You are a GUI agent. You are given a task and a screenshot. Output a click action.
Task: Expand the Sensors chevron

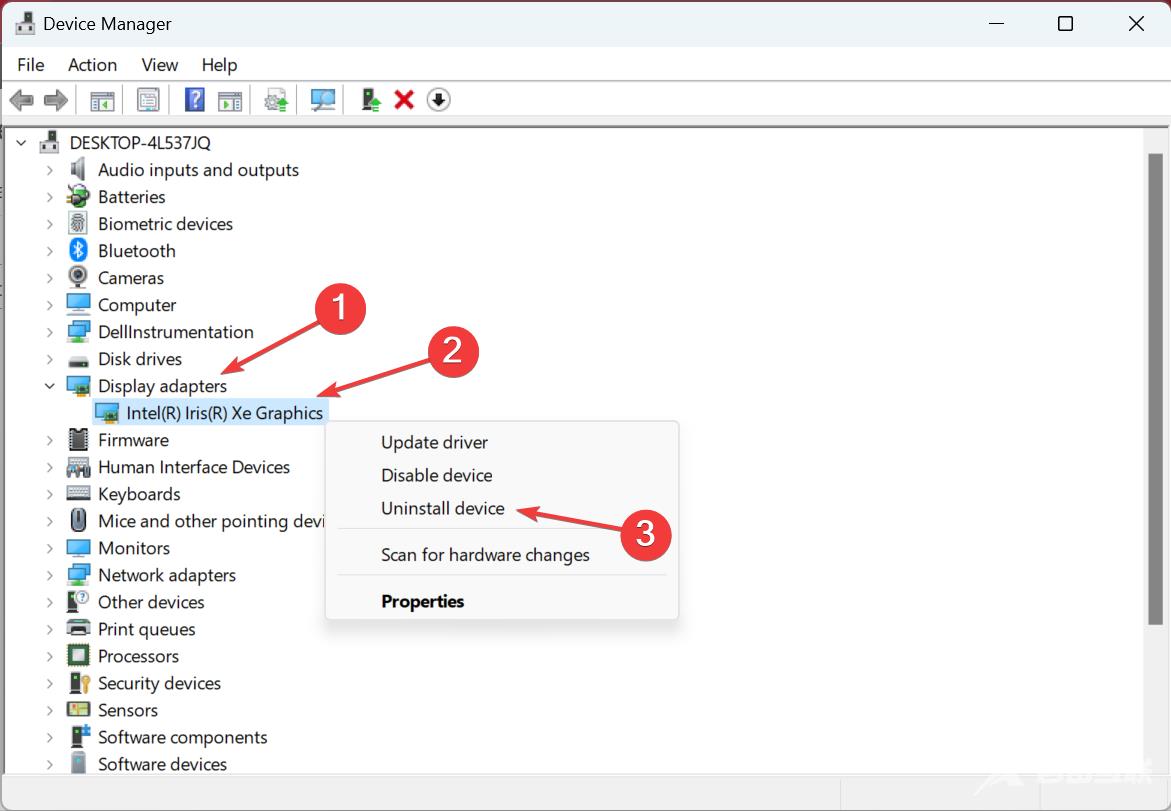[49, 710]
